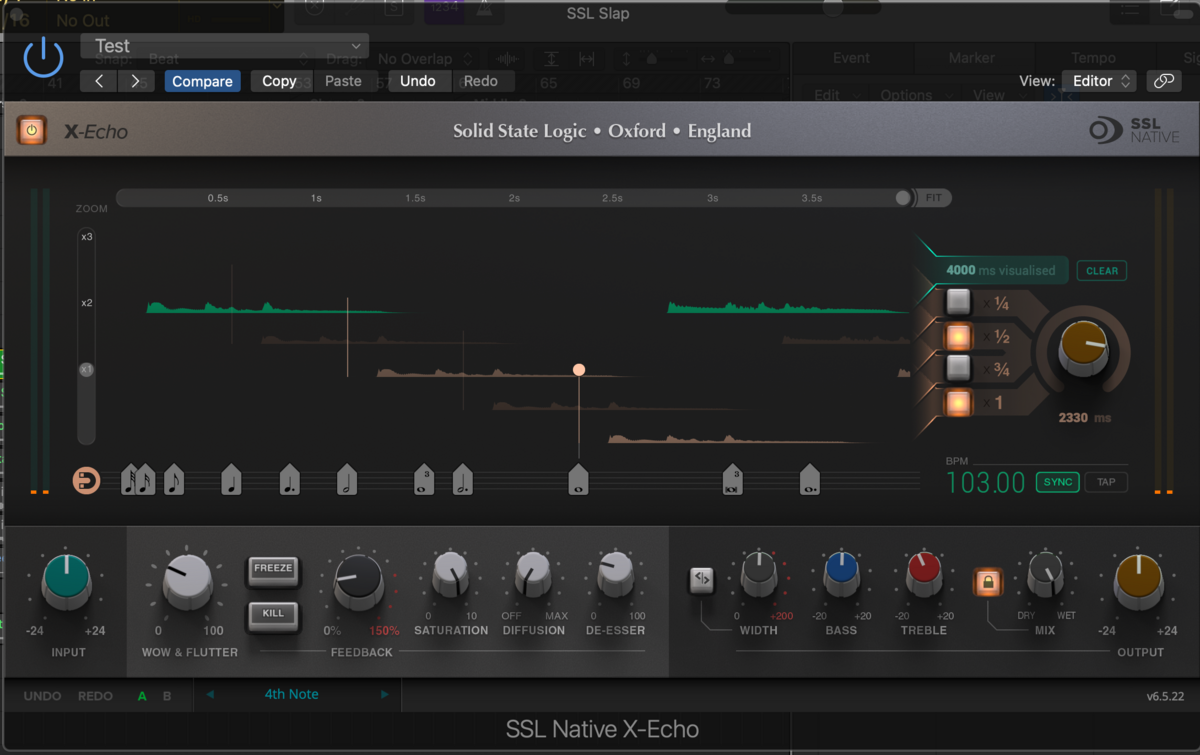Viewport: 1200px width, 755px height.
Task: Click the sidechain link icon
Action: [1162, 81]
